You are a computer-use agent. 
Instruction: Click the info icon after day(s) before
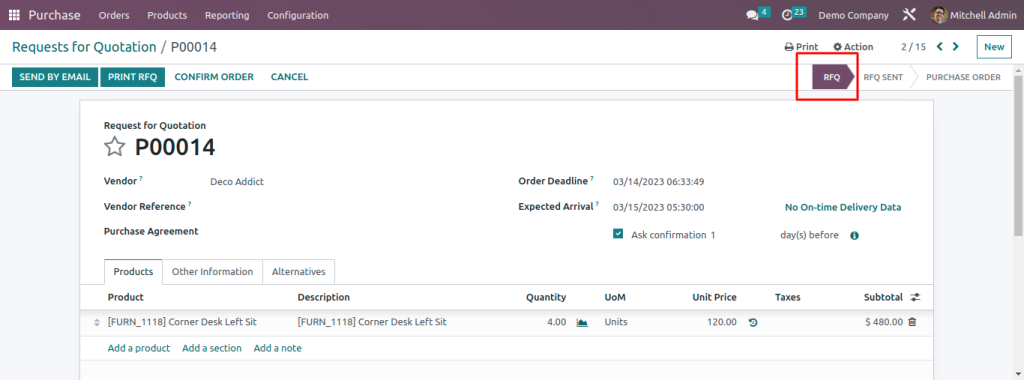[x=854, y=236]
